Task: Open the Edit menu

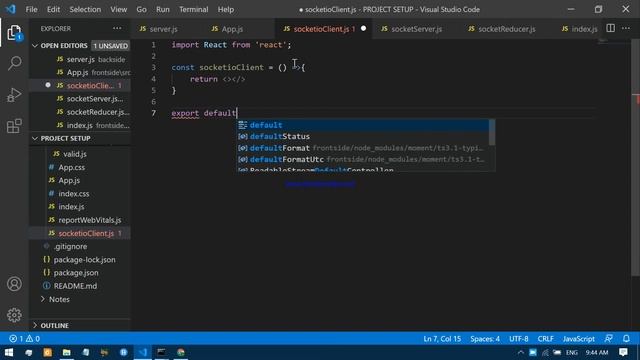Action: 53,9
